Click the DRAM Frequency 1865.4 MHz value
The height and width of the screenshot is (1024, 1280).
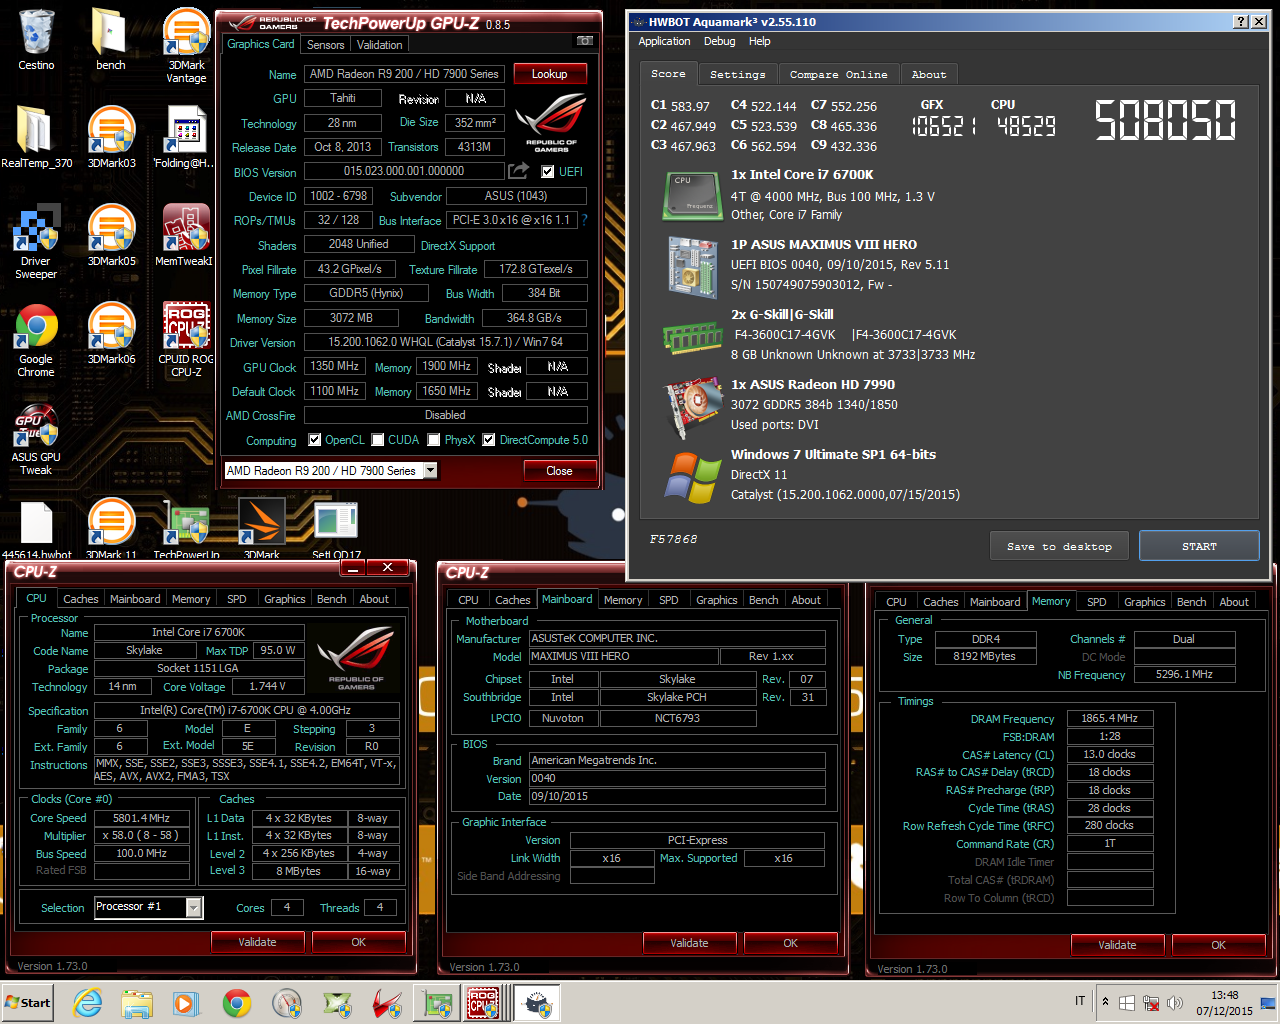point(1110,718)
